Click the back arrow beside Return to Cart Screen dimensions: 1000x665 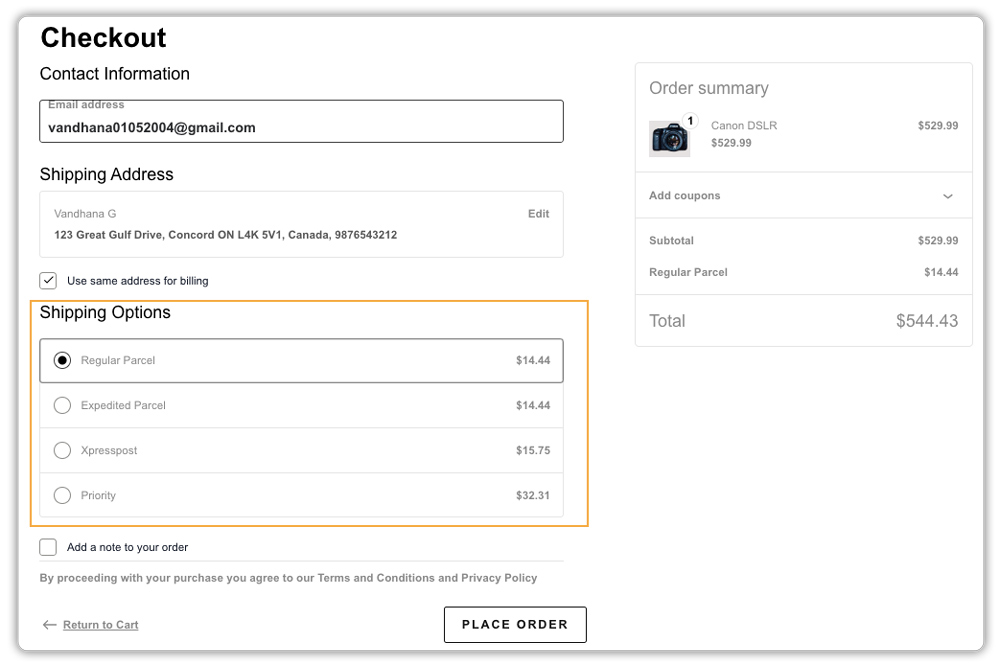click(x=49, y=625)
